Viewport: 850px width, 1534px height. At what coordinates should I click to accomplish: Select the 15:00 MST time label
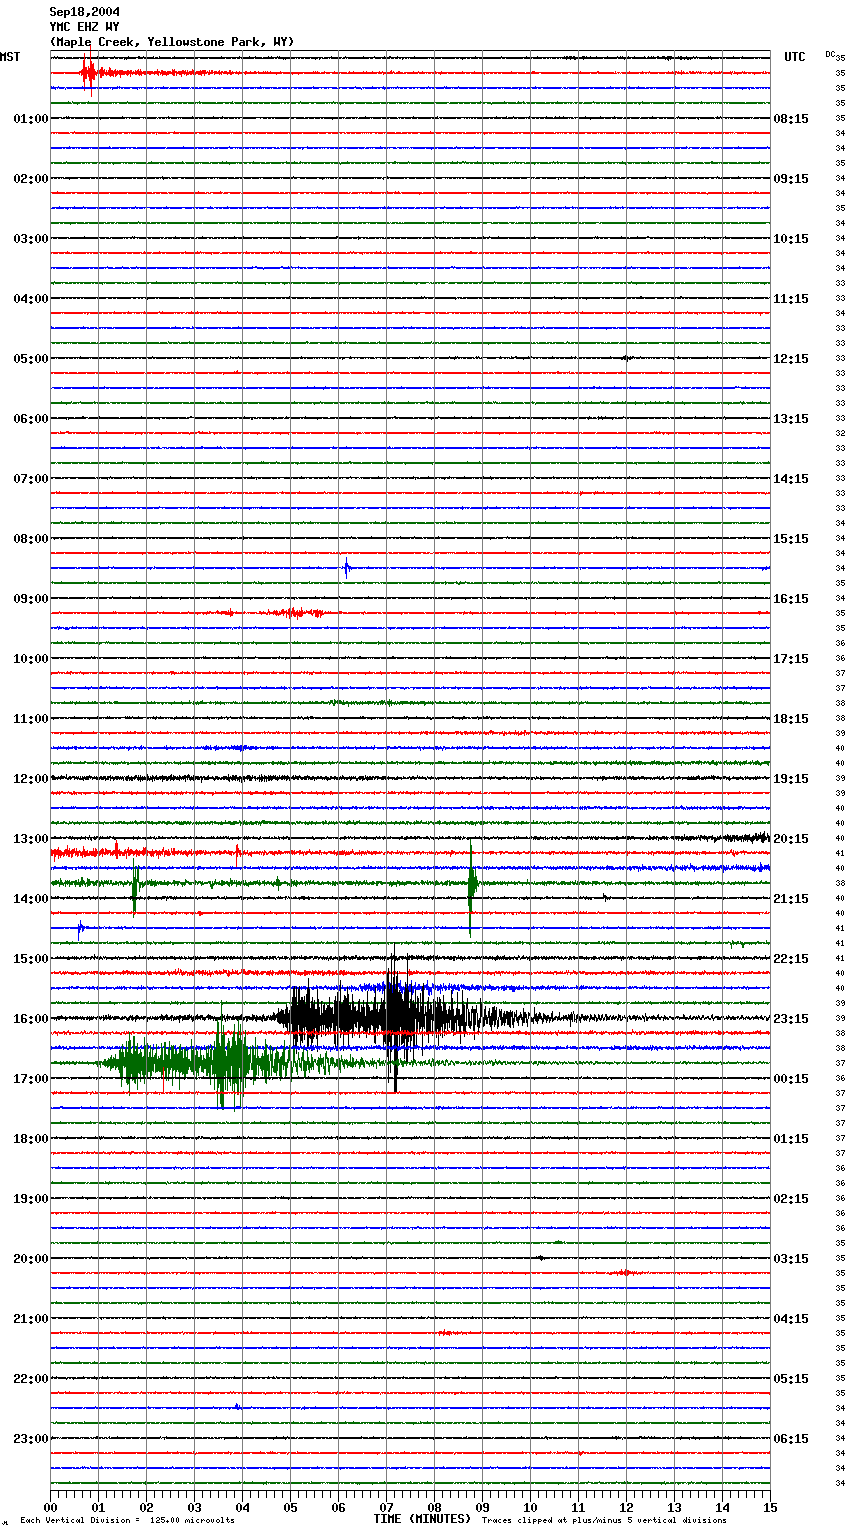click(30, 959)
